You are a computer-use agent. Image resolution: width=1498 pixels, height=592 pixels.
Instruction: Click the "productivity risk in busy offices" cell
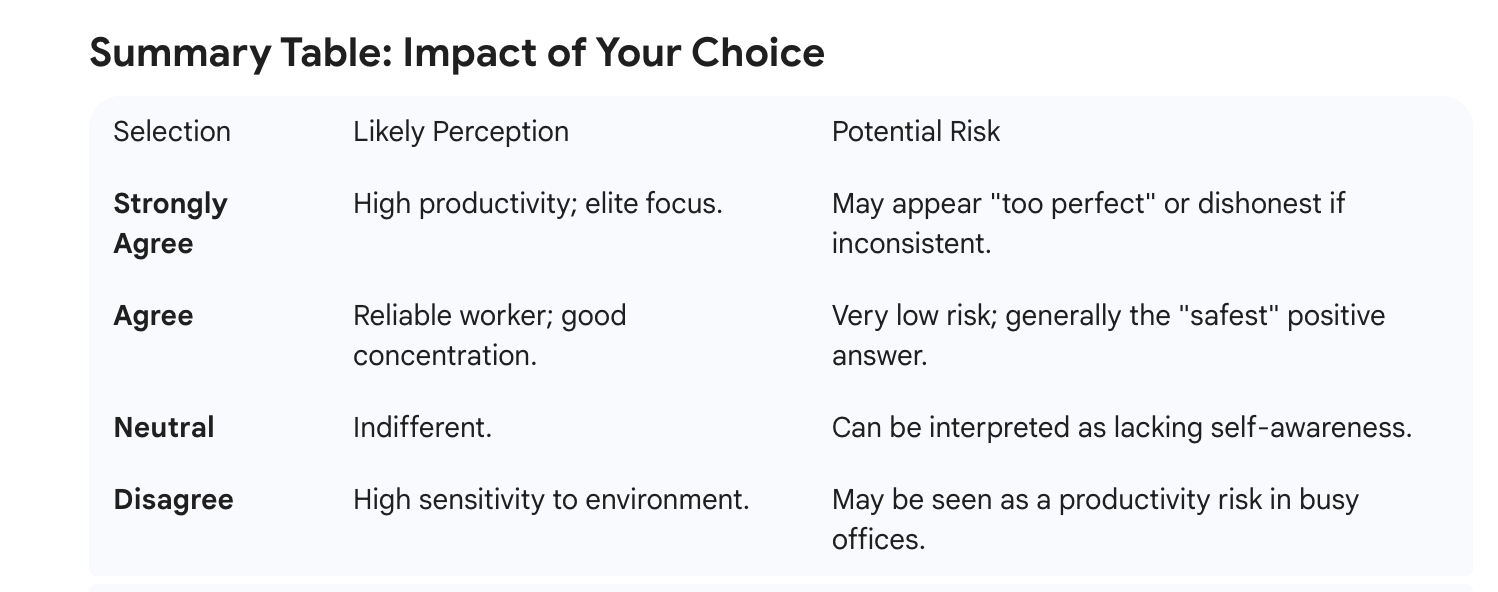coord(1094,519)
